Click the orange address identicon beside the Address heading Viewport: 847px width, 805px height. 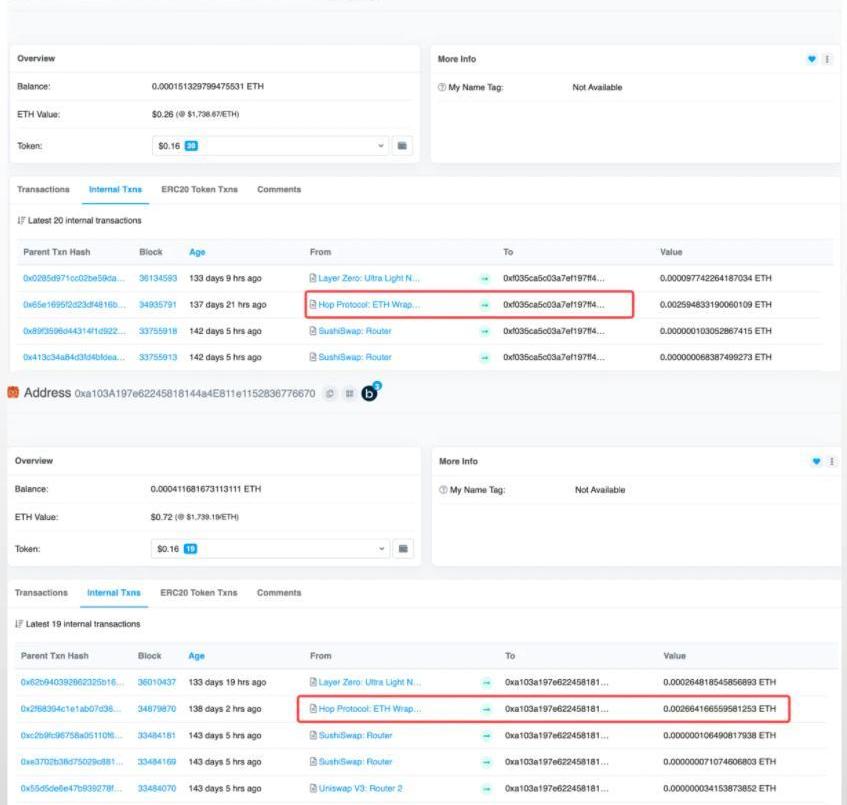coord(13,393)
